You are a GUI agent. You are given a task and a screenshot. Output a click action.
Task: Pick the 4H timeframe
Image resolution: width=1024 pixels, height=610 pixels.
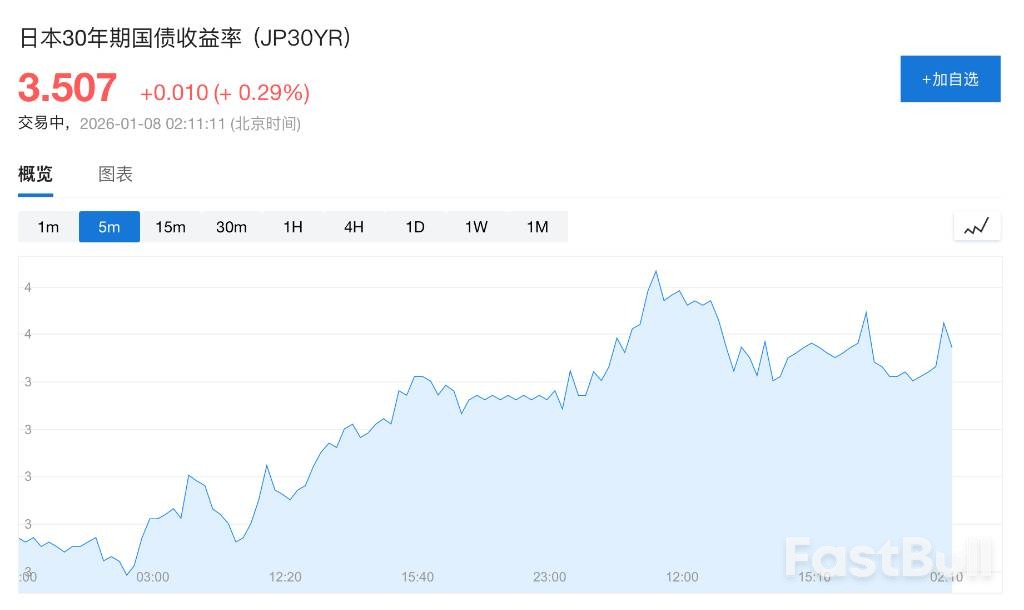click(353, 227)
